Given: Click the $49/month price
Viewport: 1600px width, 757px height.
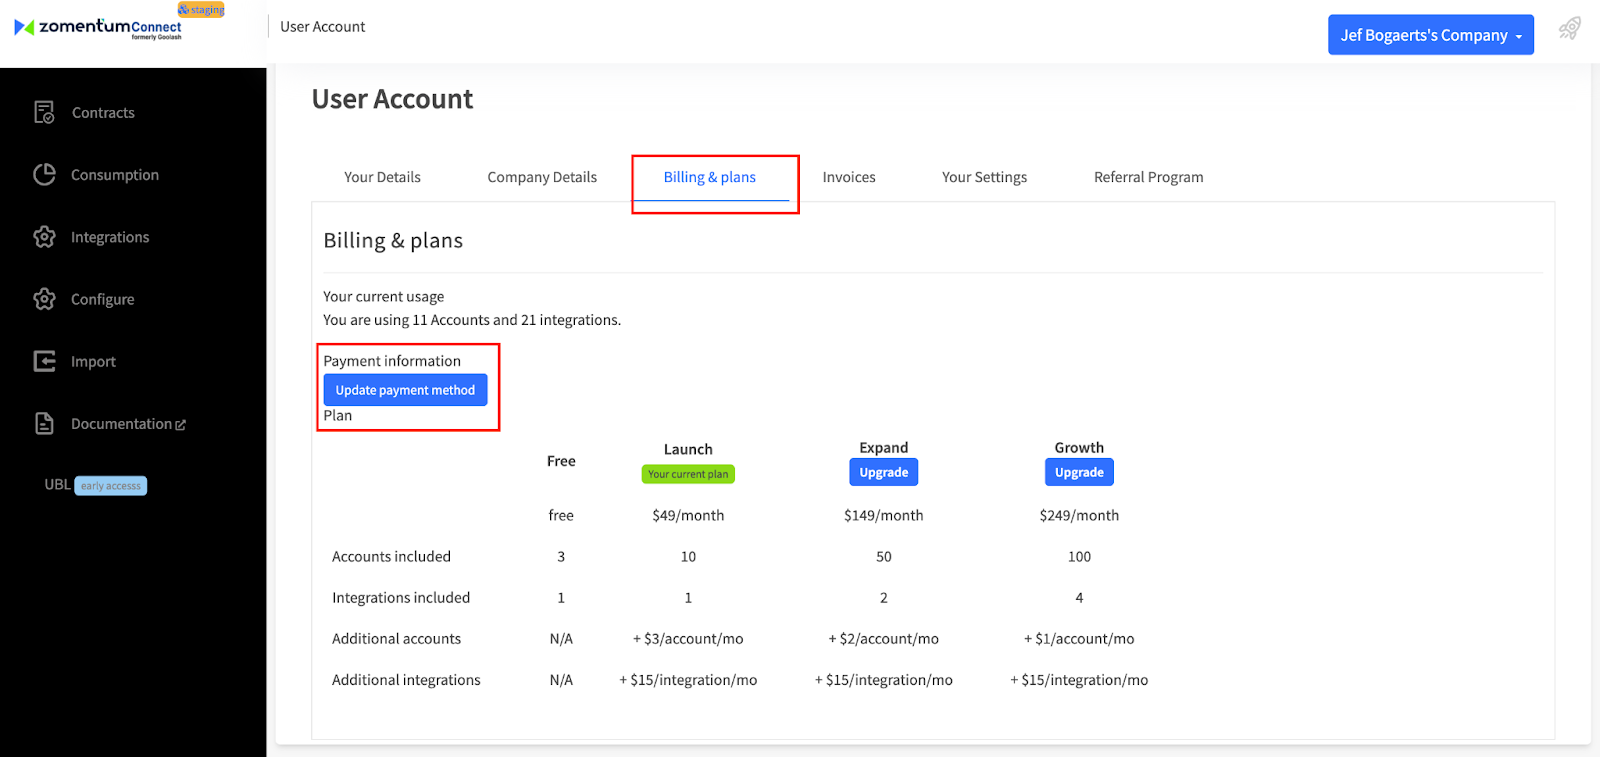Looking at the screenshot, I should coord(688,515).
